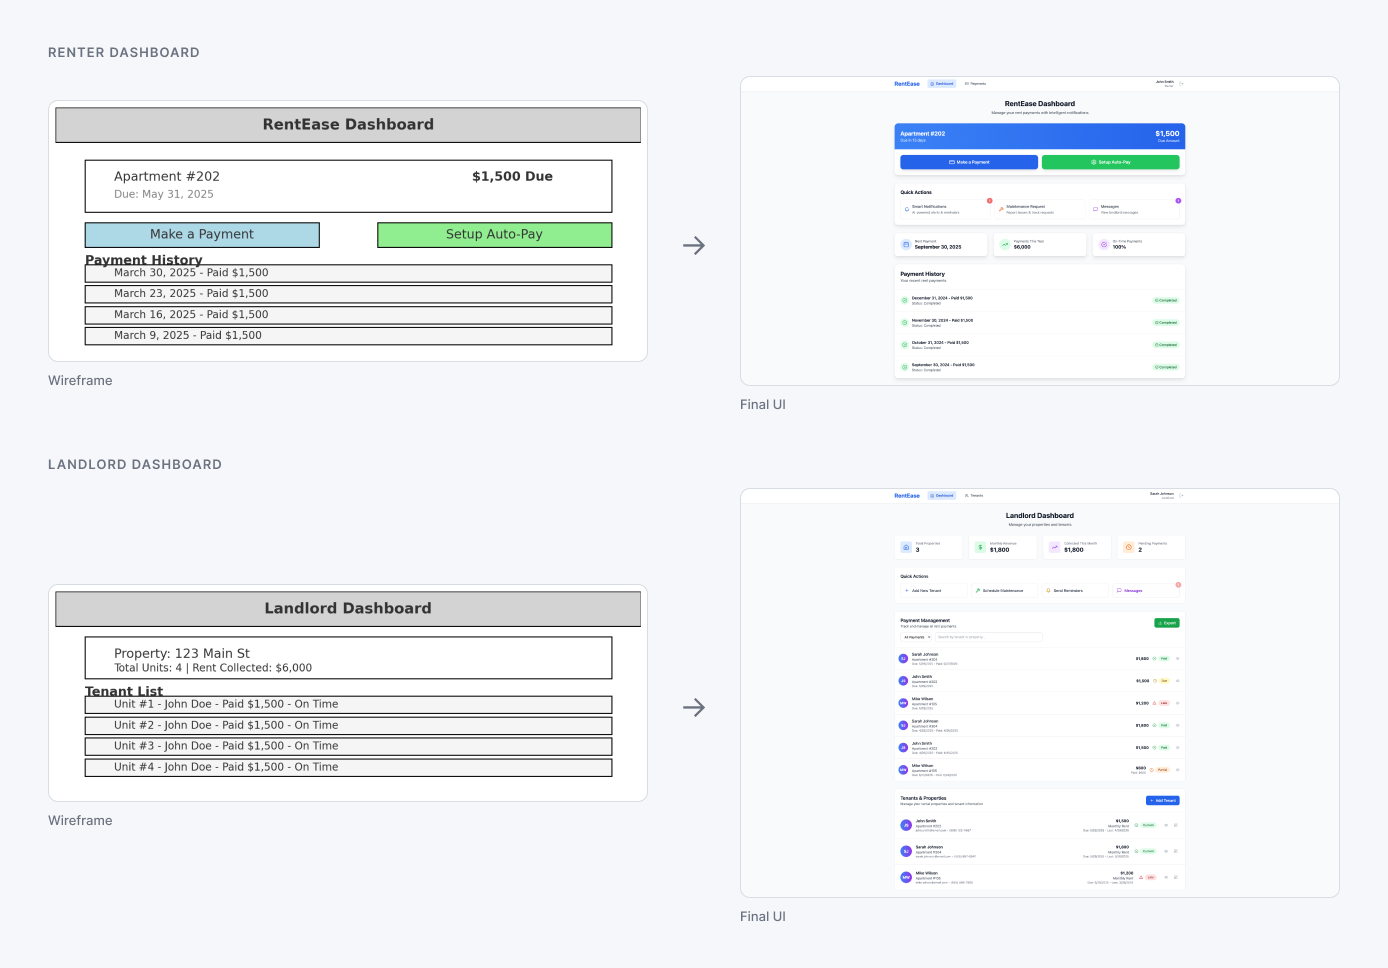
Task: Click the edit icon on John Smith's tenant row
Action: coord(1176,825)
